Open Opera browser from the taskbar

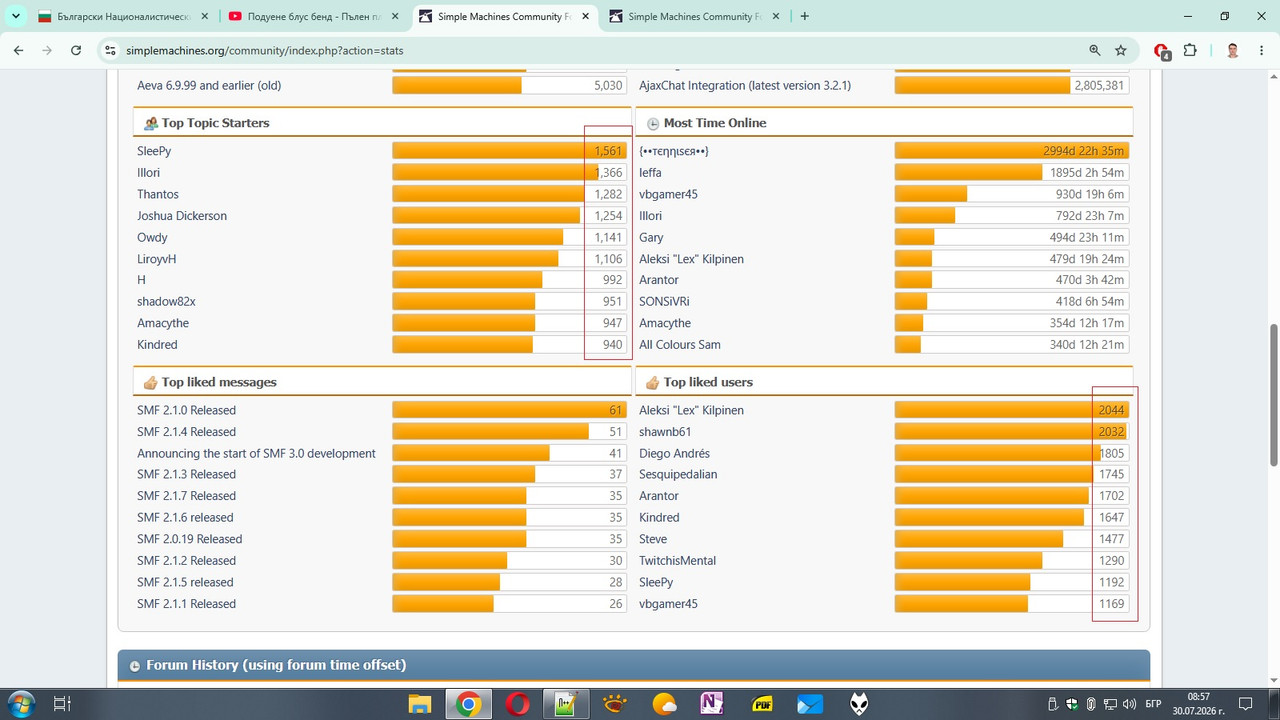517,703
